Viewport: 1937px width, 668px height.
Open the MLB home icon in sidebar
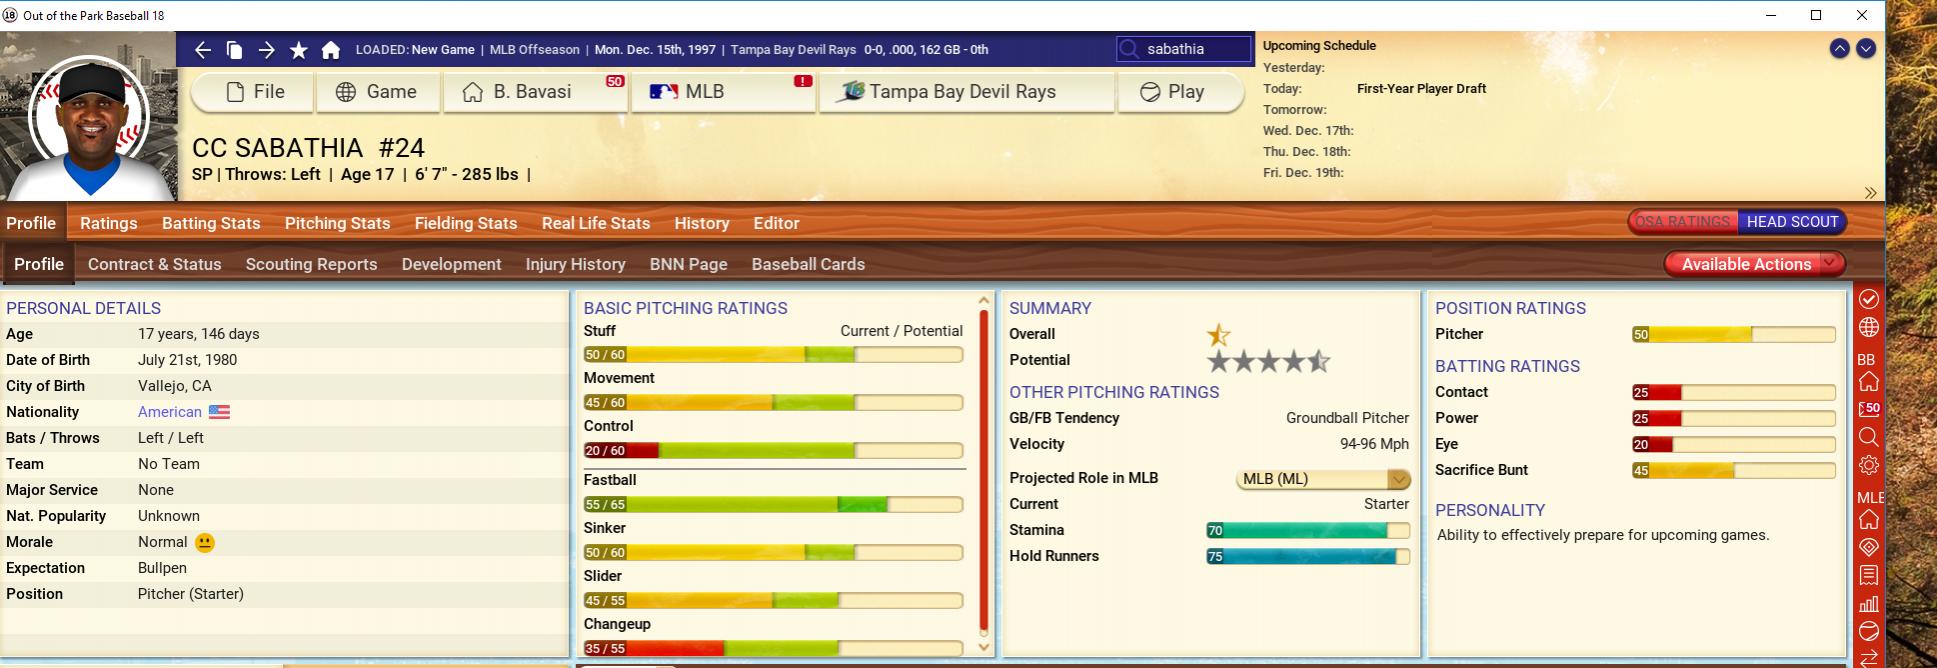(x=1868, y=520)
